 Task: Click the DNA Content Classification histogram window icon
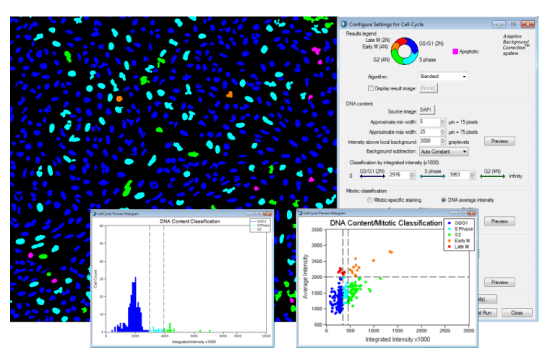94,214
